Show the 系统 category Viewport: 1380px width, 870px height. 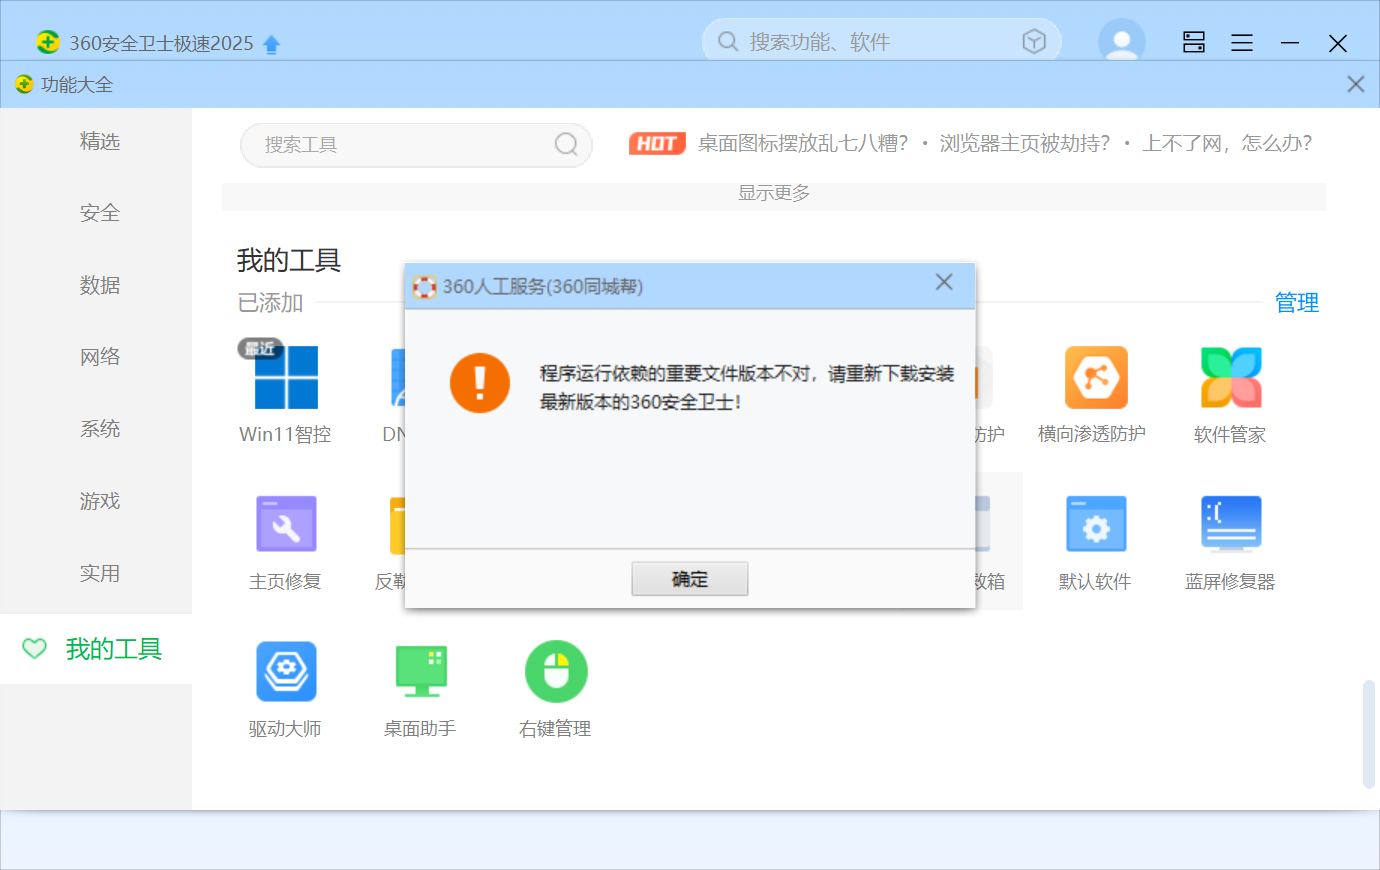100,429
